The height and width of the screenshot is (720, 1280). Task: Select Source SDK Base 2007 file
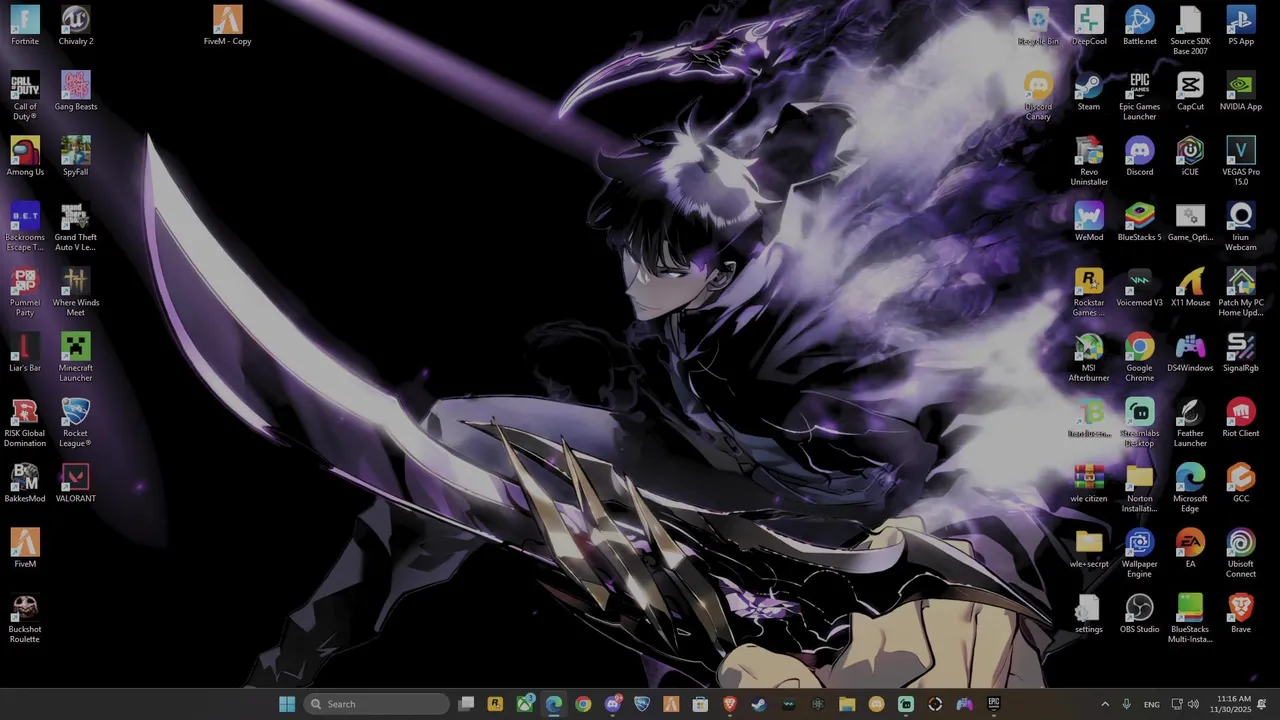1190,31
